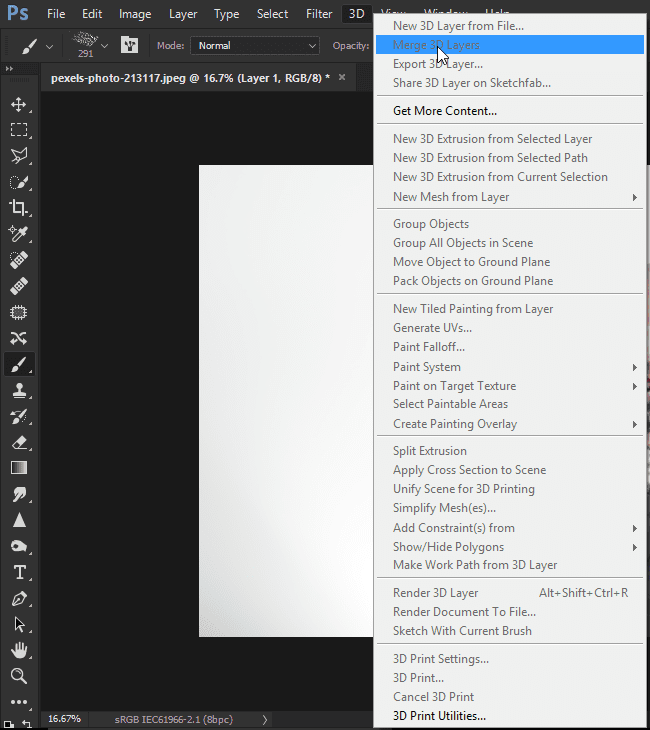Screen dimensions: 650x730
Task: Select the Zoom magnifier tool
Action: click(18, 676)
